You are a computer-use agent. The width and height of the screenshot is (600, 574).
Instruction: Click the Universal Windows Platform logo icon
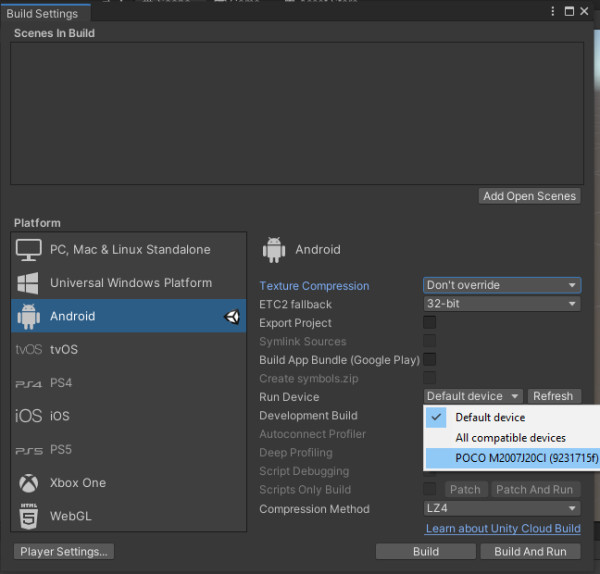point(28,283)
